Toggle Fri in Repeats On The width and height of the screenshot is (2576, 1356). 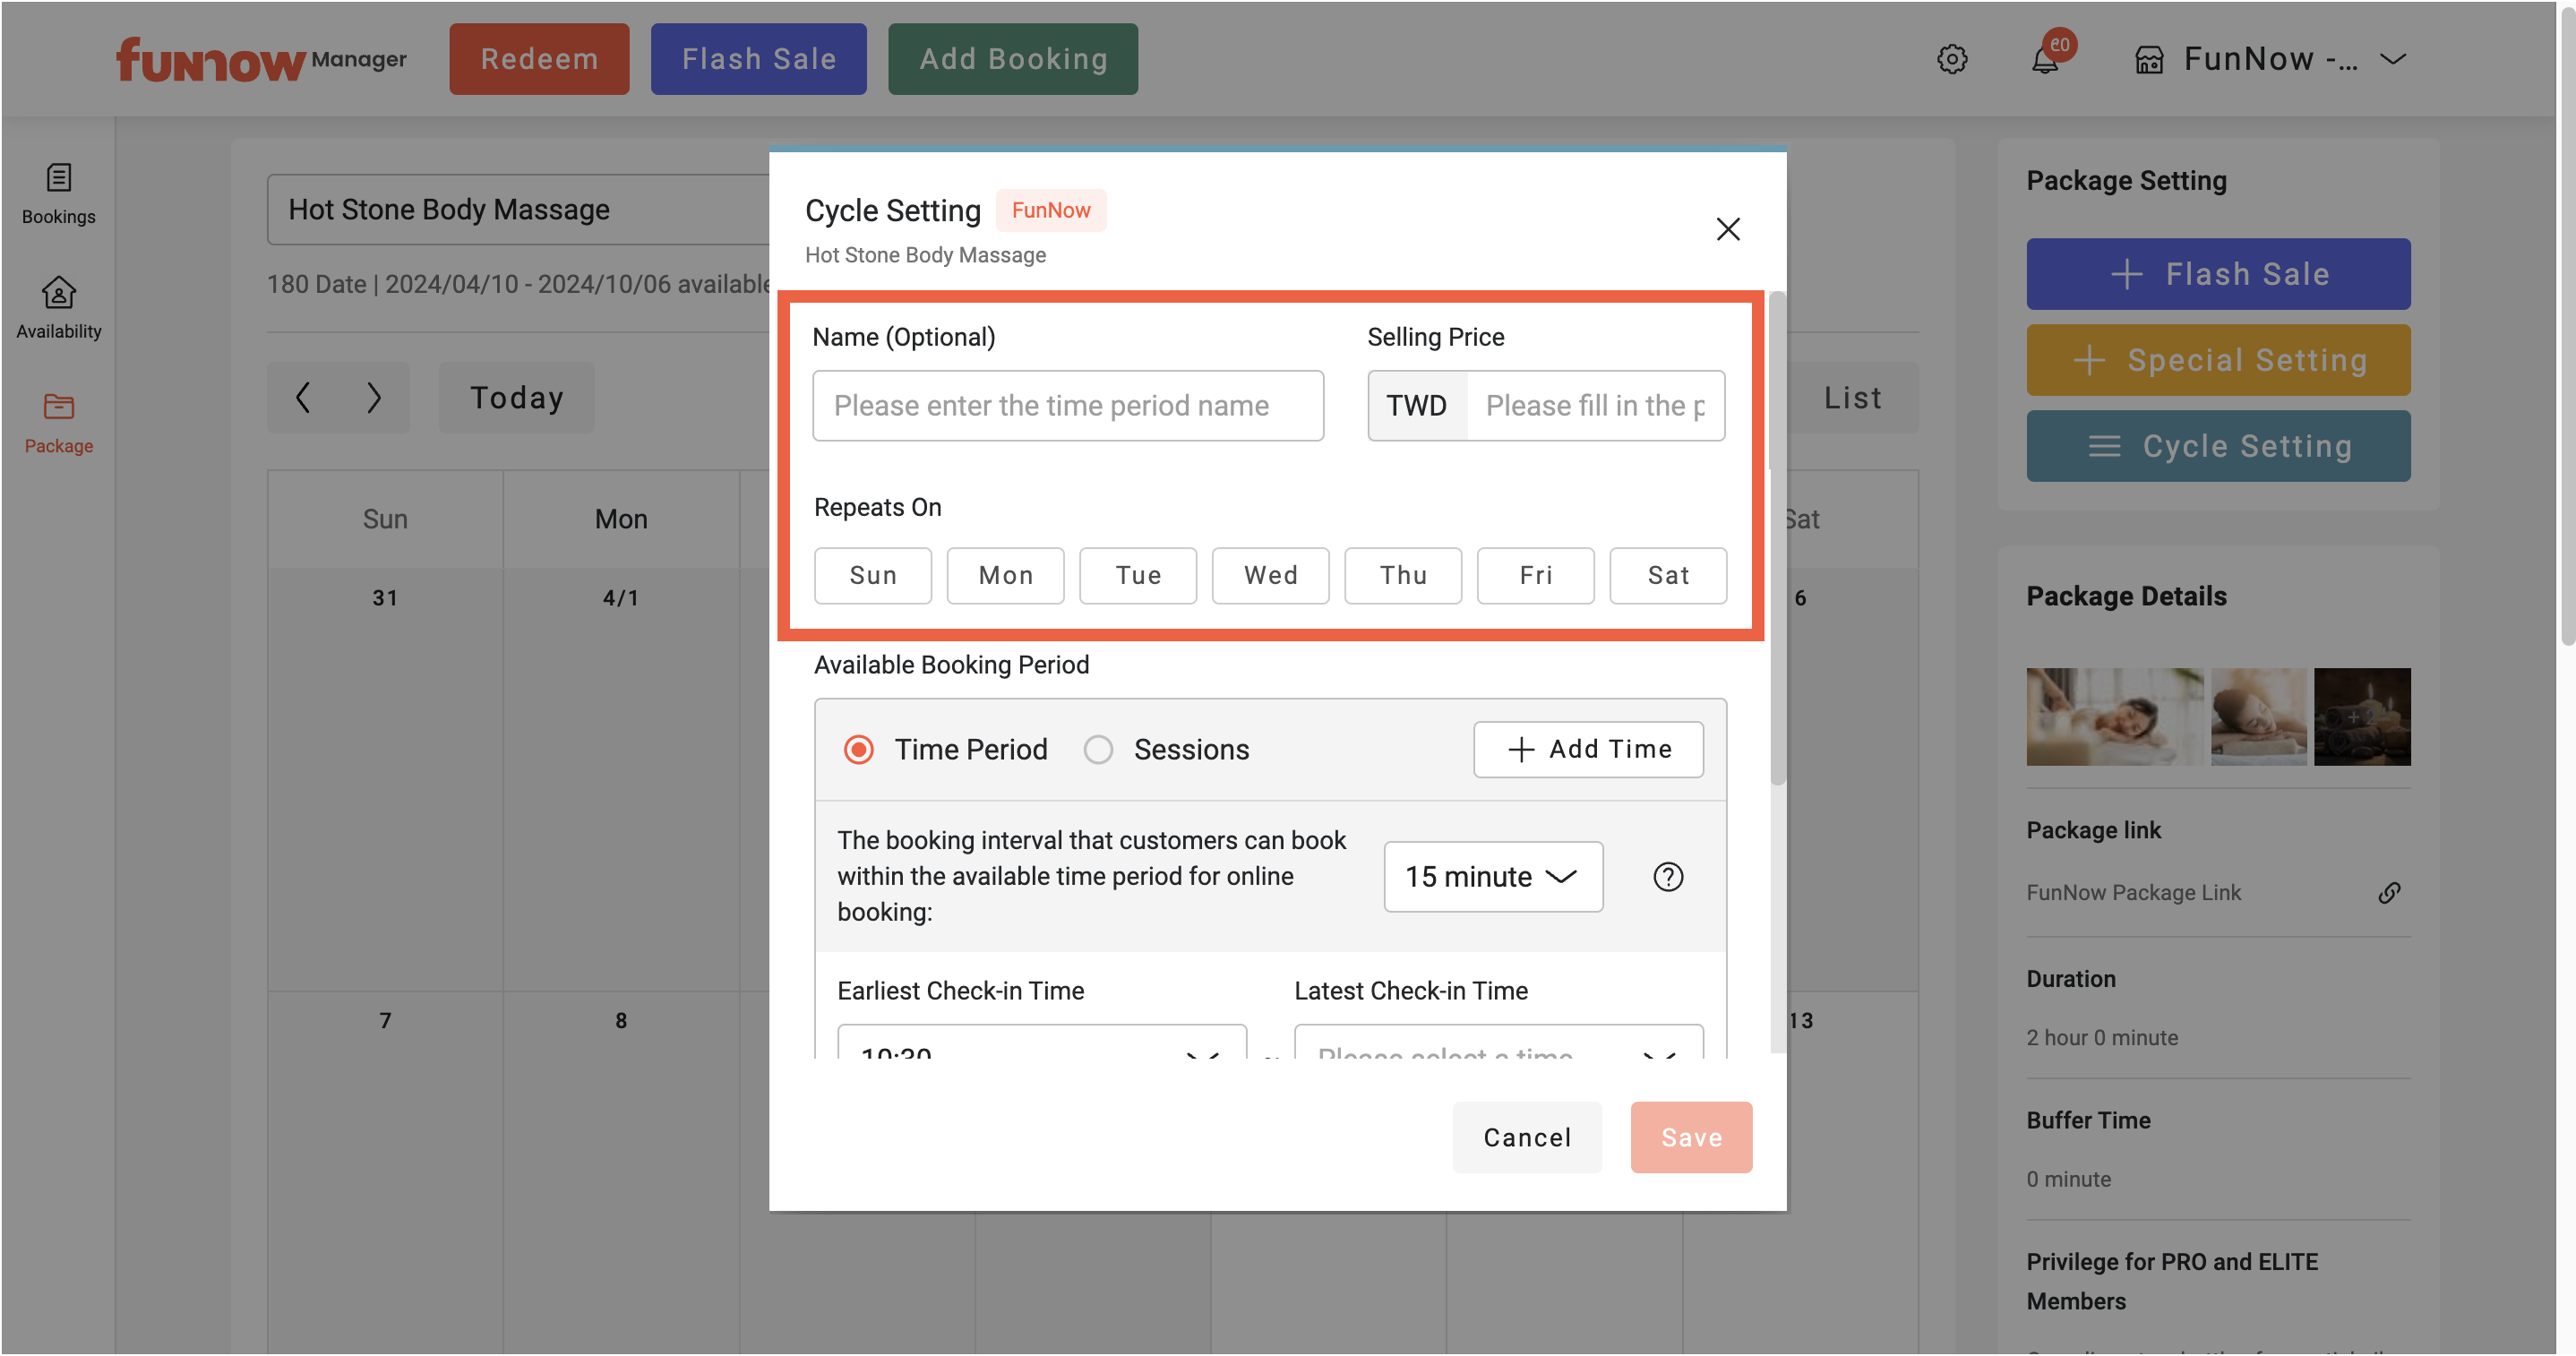point(1535,575)
